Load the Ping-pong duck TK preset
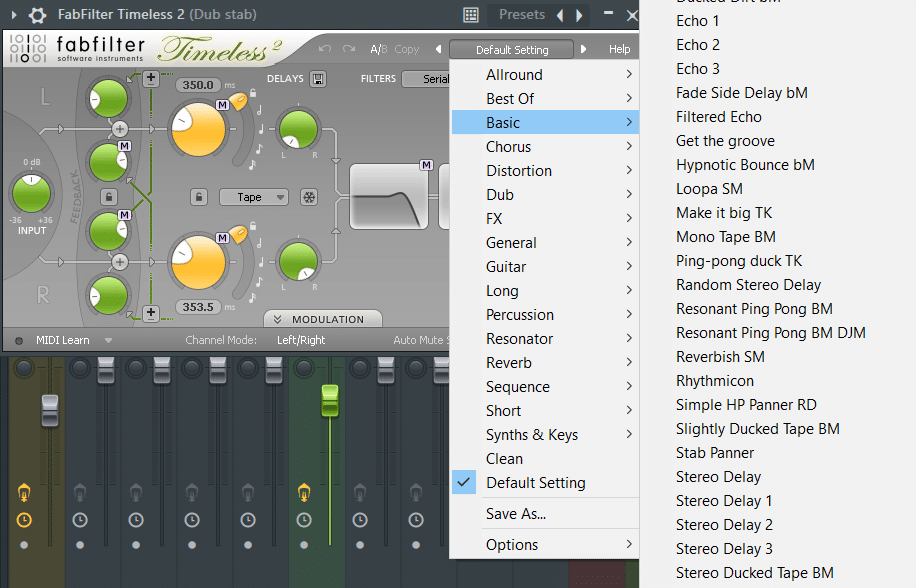This screenshot has width=916, height=588. 739,260
